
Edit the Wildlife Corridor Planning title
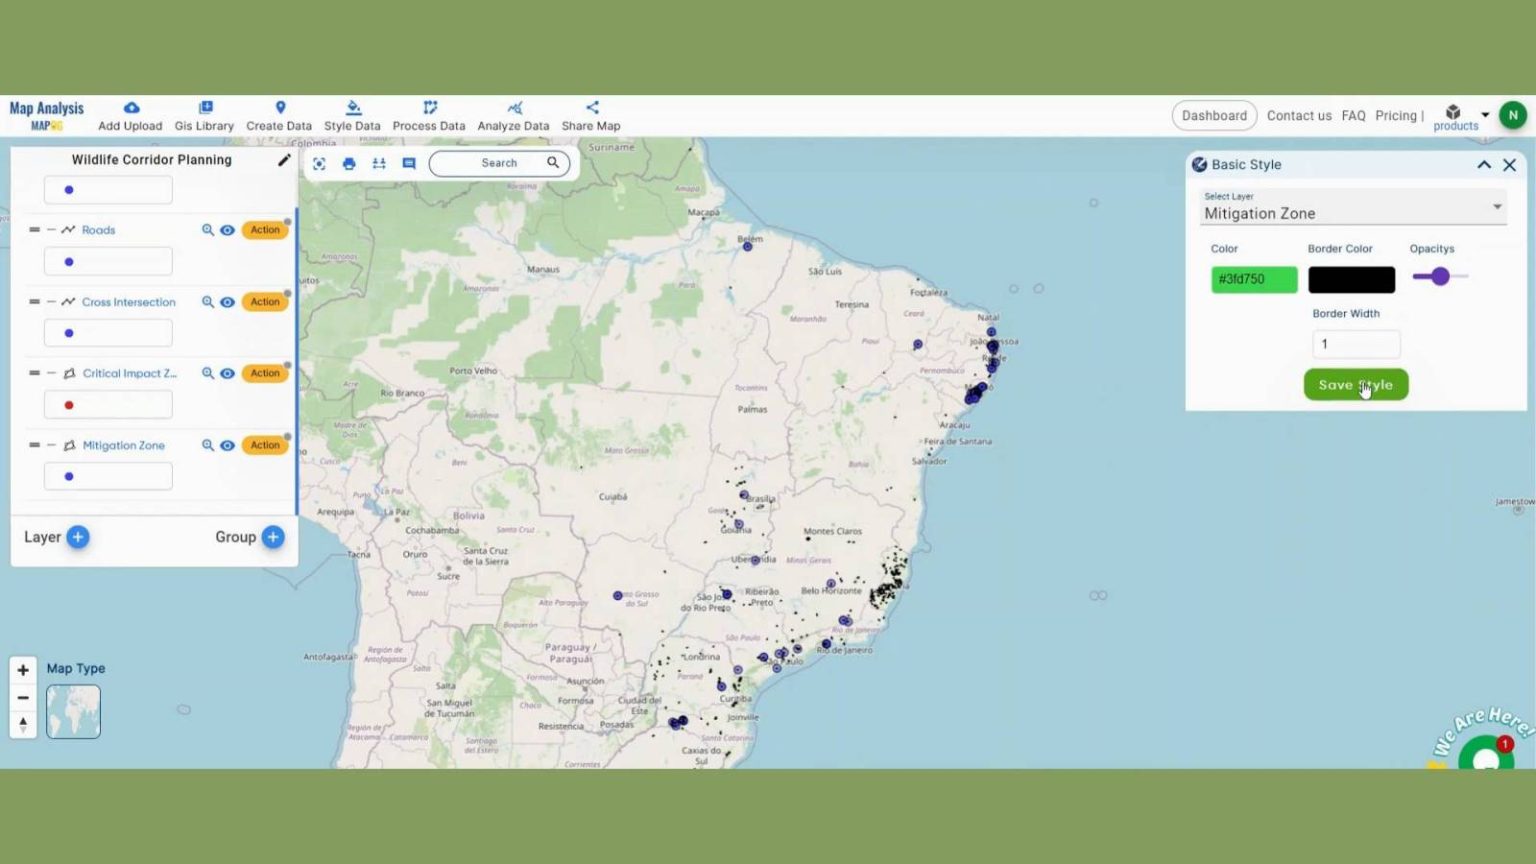(x=284, y=160)
